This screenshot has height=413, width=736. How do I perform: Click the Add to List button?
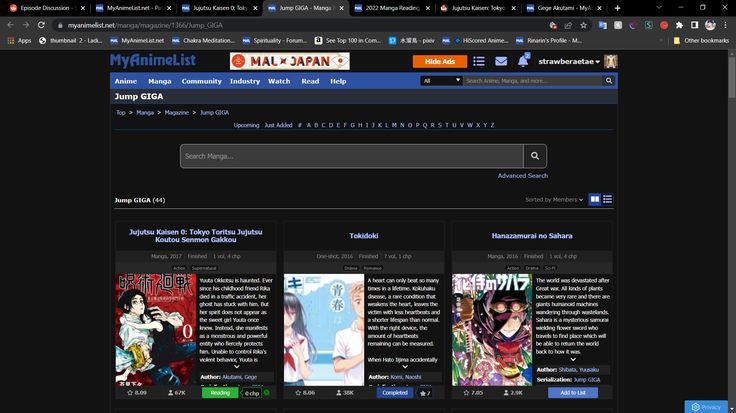click(x=573, y=393)
